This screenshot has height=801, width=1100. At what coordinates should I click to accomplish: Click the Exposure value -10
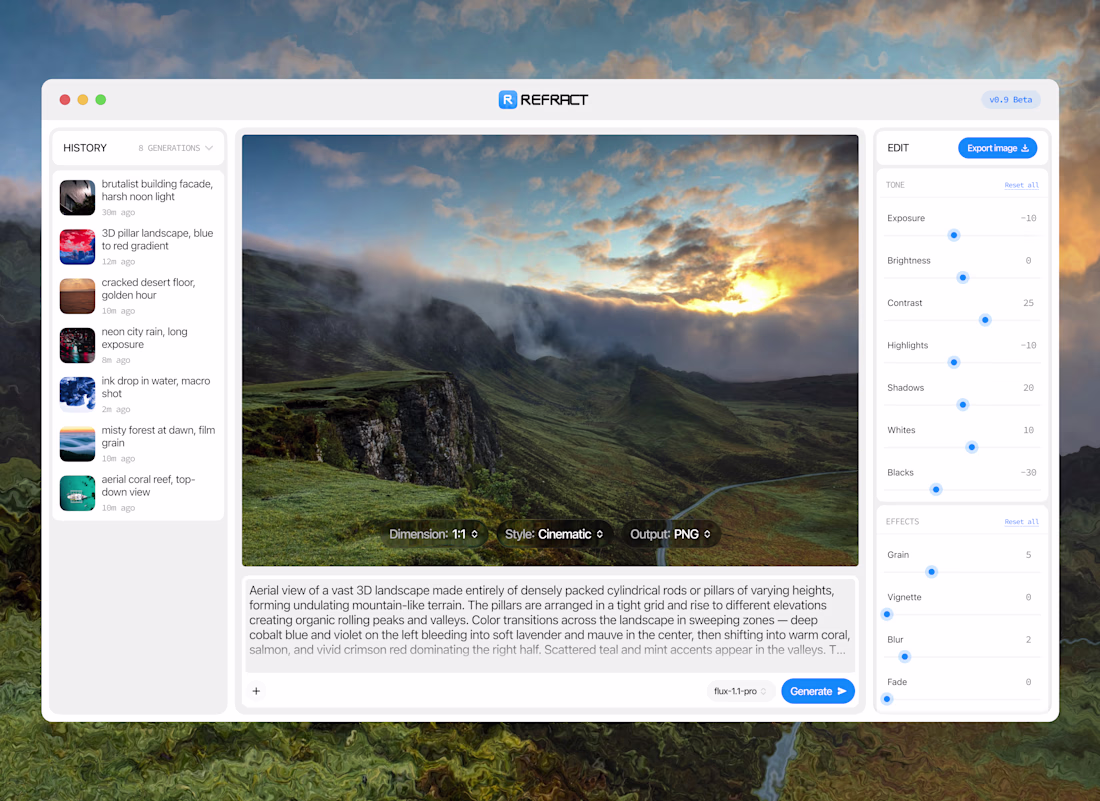tap(1028, 218)
